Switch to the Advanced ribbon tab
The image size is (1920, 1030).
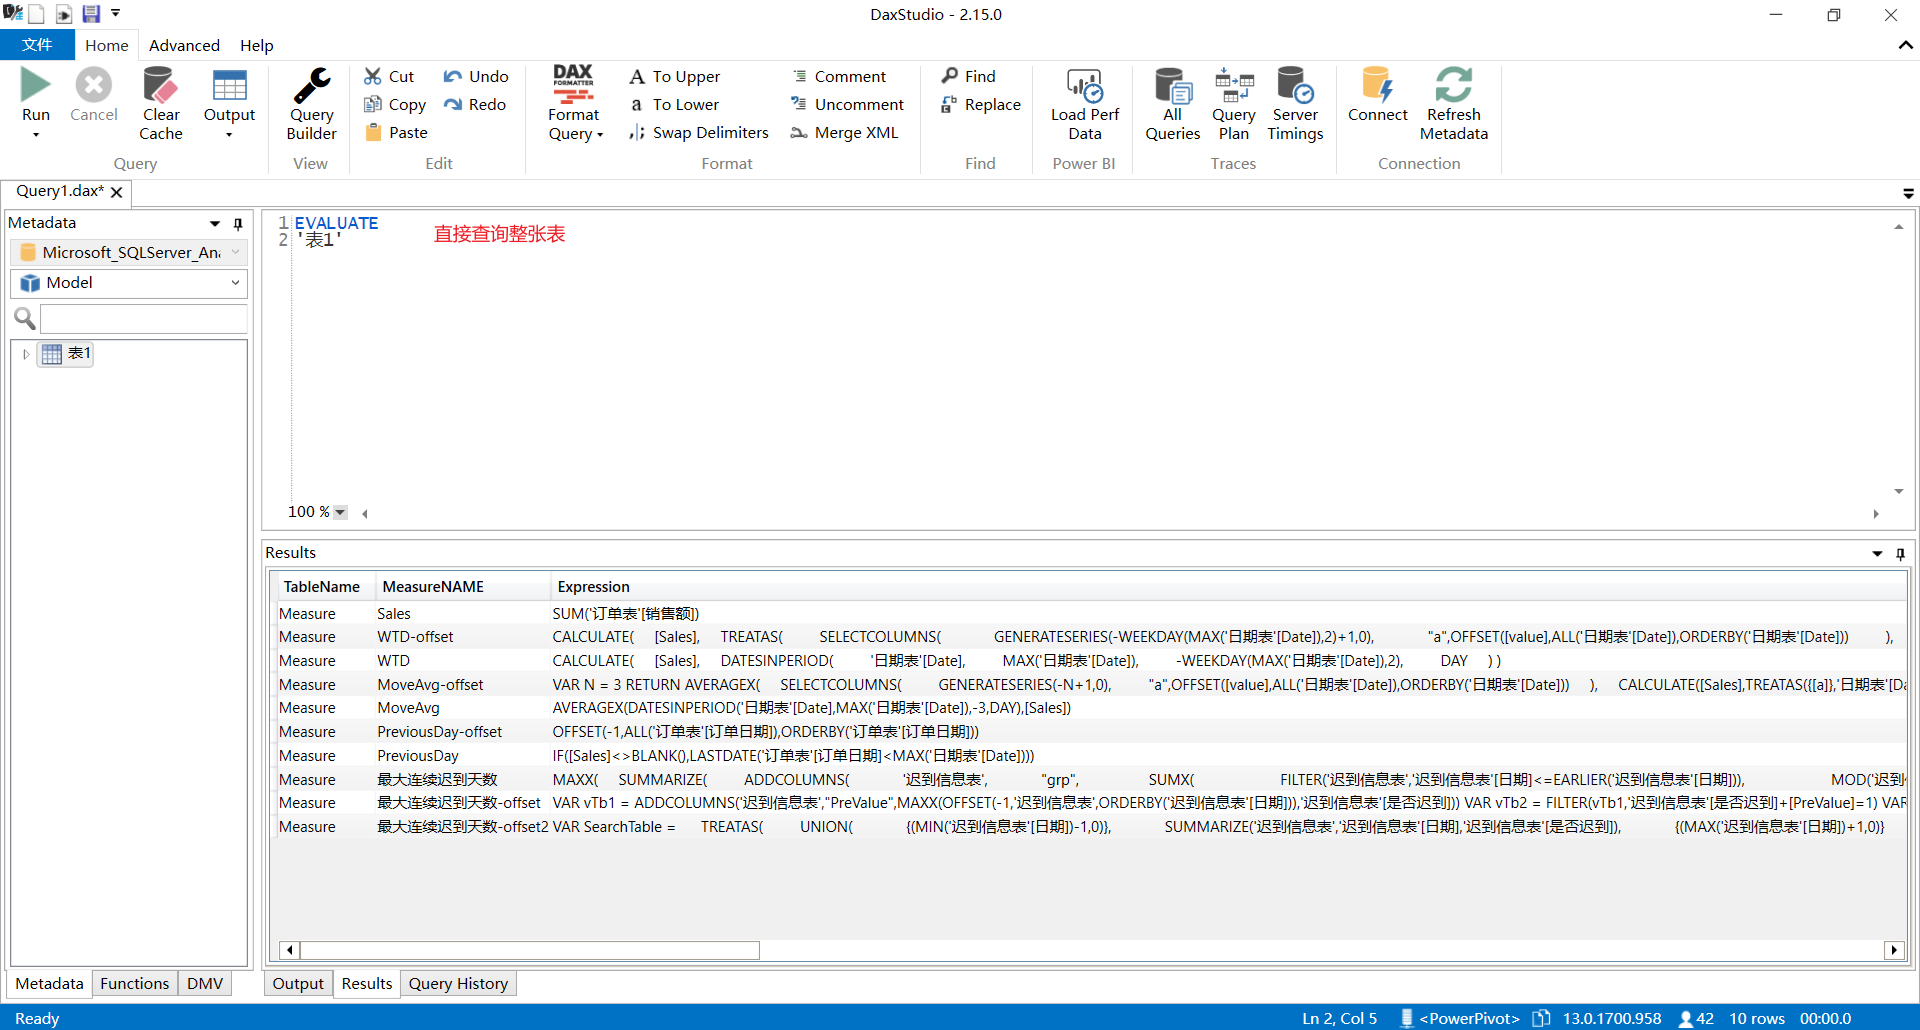click(x=184, y=45)
